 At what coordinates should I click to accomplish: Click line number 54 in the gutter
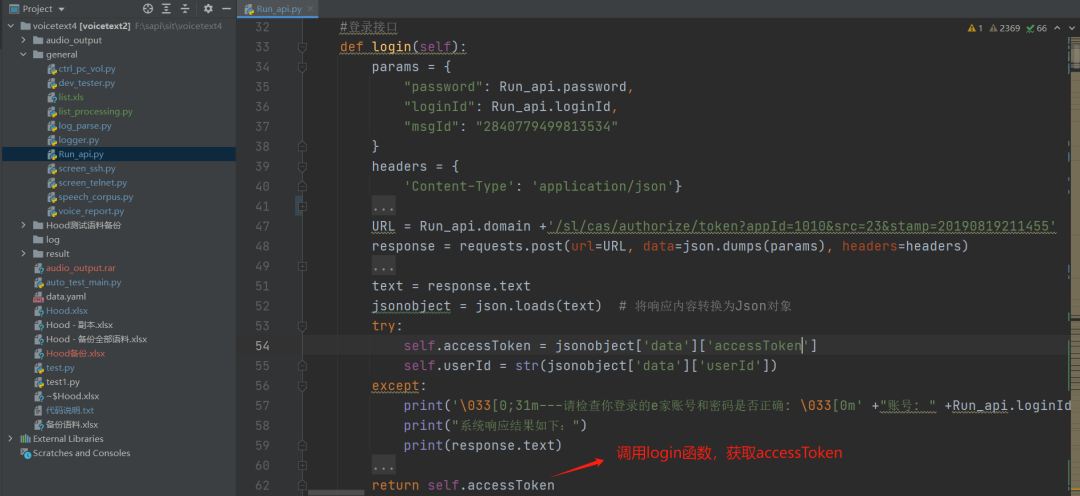[x=262, y=346]
